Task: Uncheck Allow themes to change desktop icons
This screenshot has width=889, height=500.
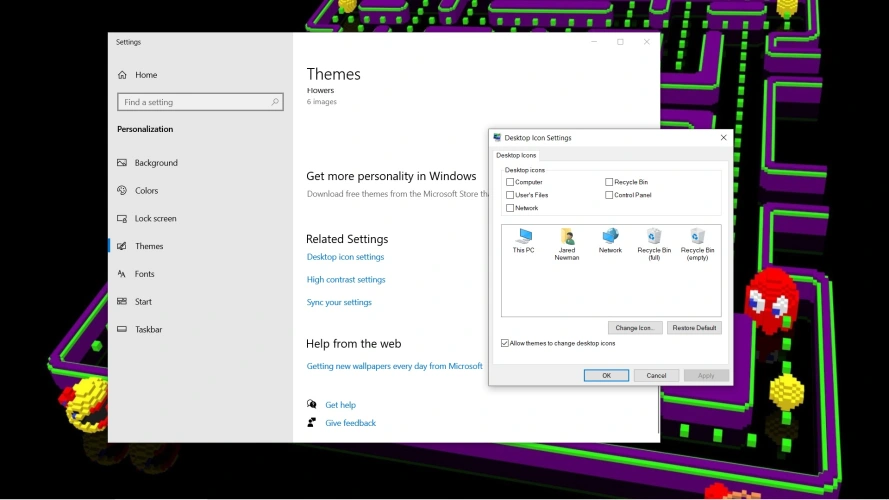Action: pyautogui.click(x=505, y=343)
